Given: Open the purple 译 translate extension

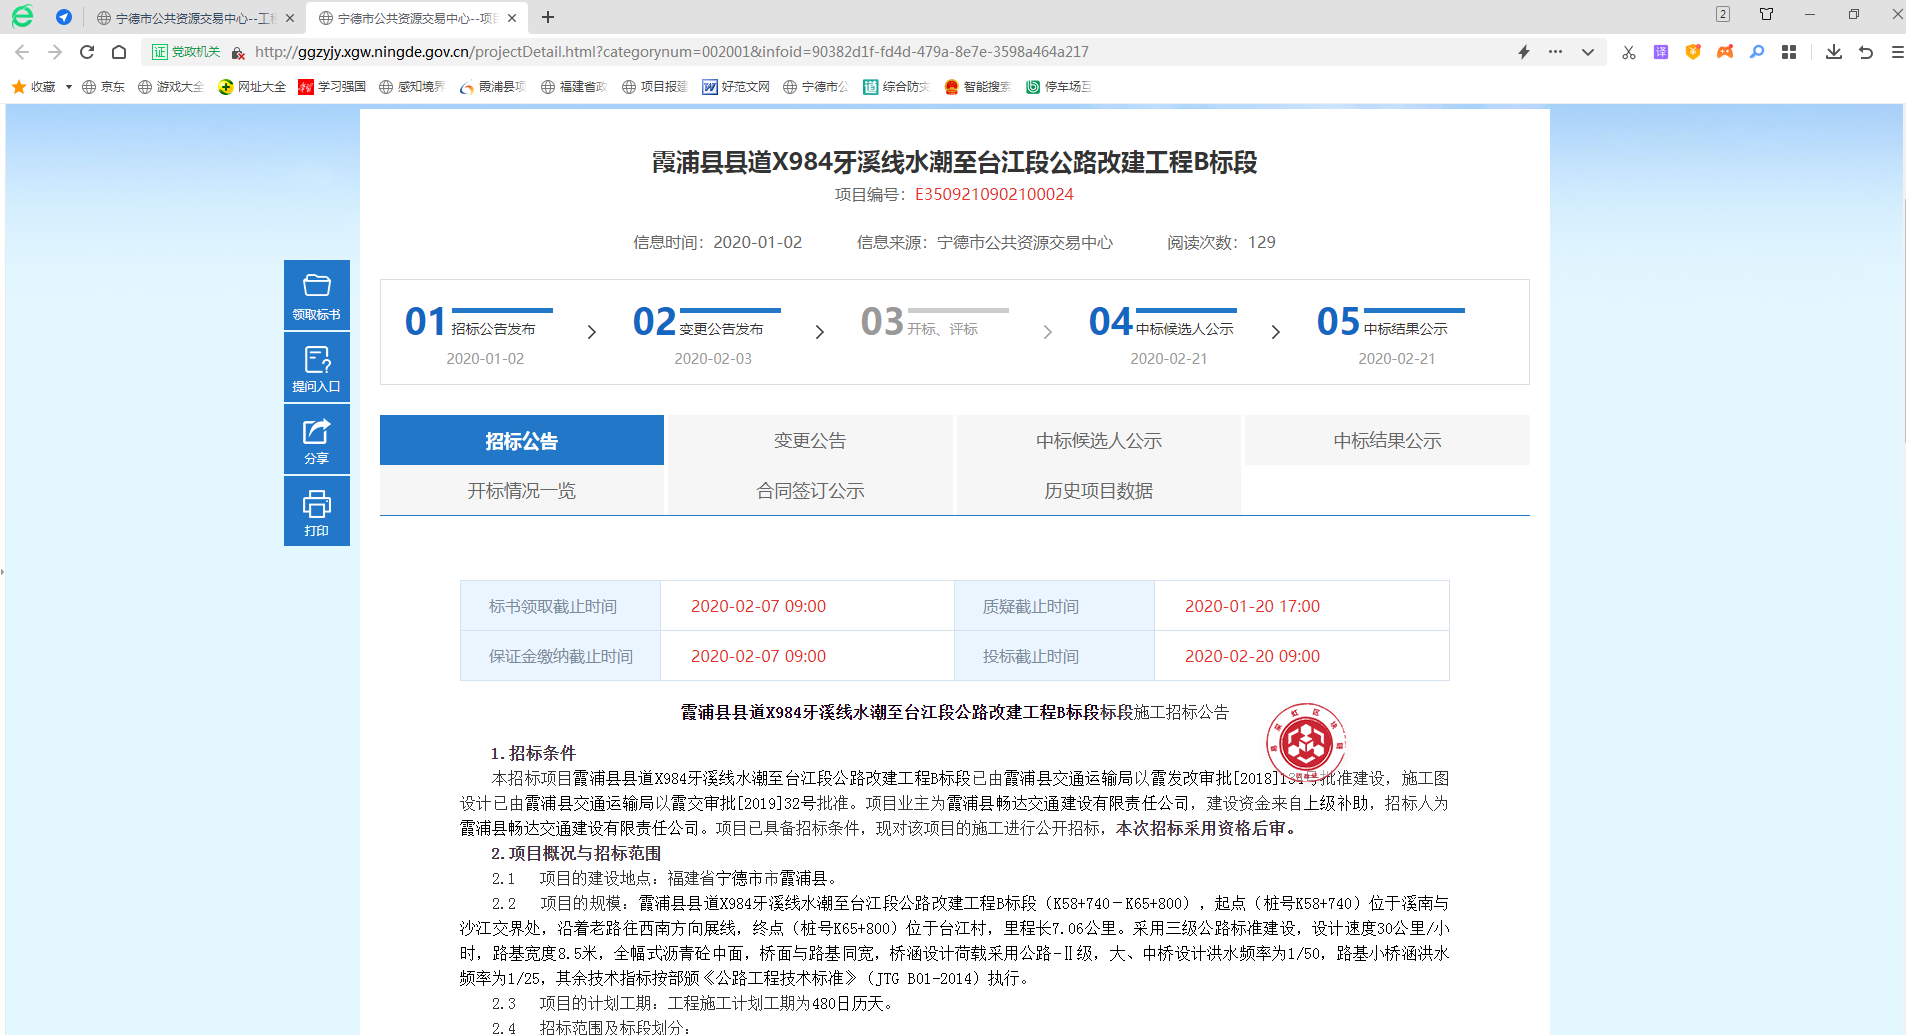Looking at the screenshot, I should click(x=1661, y=52).
